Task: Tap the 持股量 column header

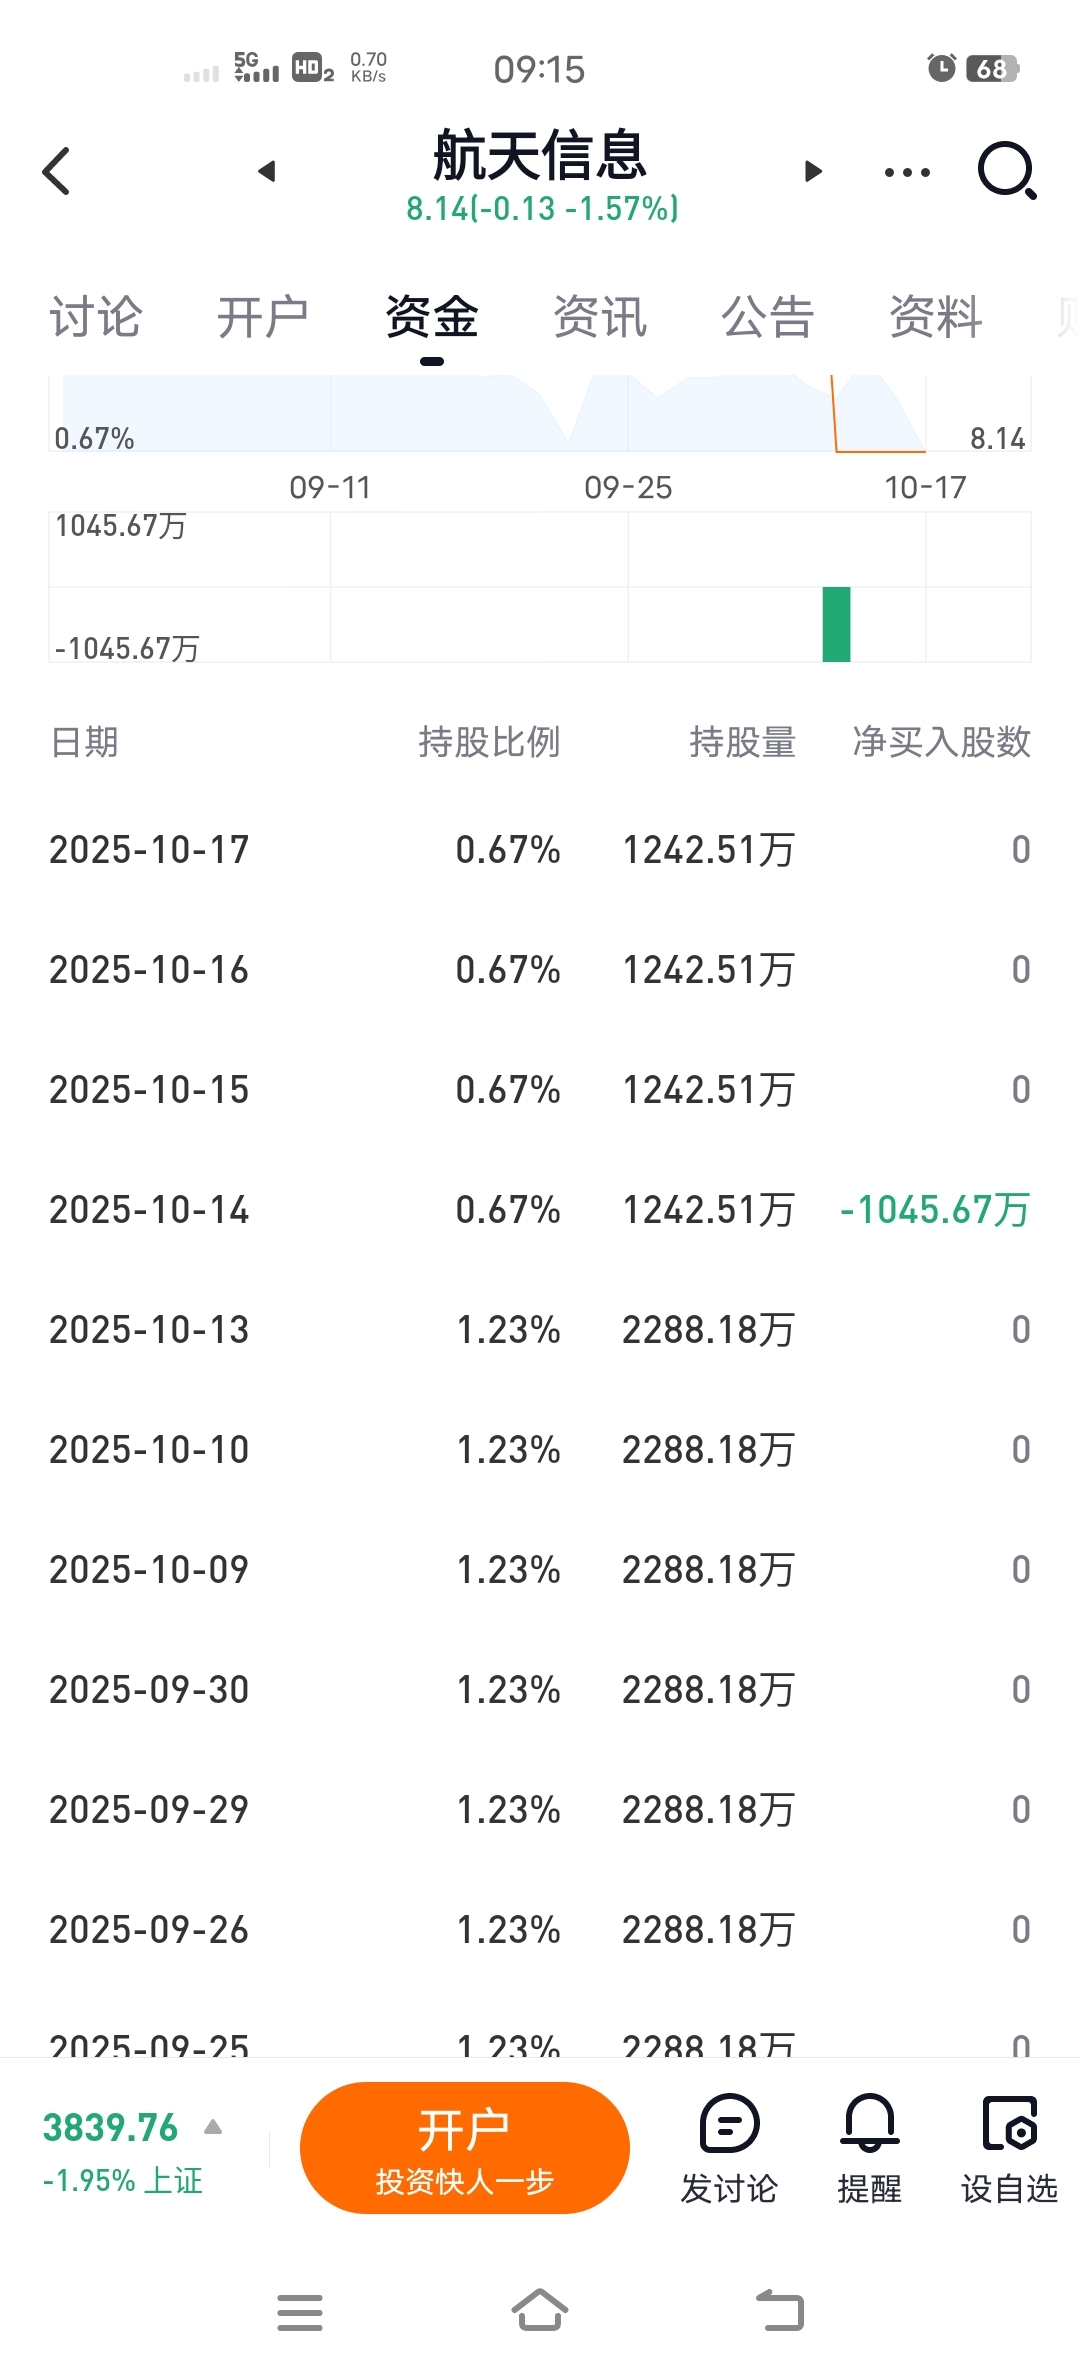Action: tap(743, 742)
